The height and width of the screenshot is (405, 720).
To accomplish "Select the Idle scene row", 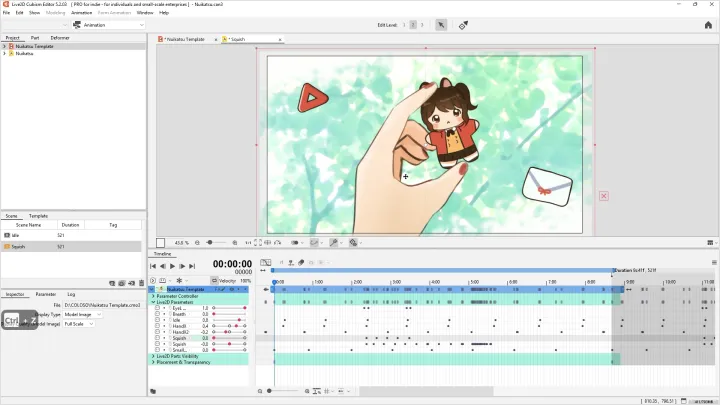I will (x=71, y=235).
